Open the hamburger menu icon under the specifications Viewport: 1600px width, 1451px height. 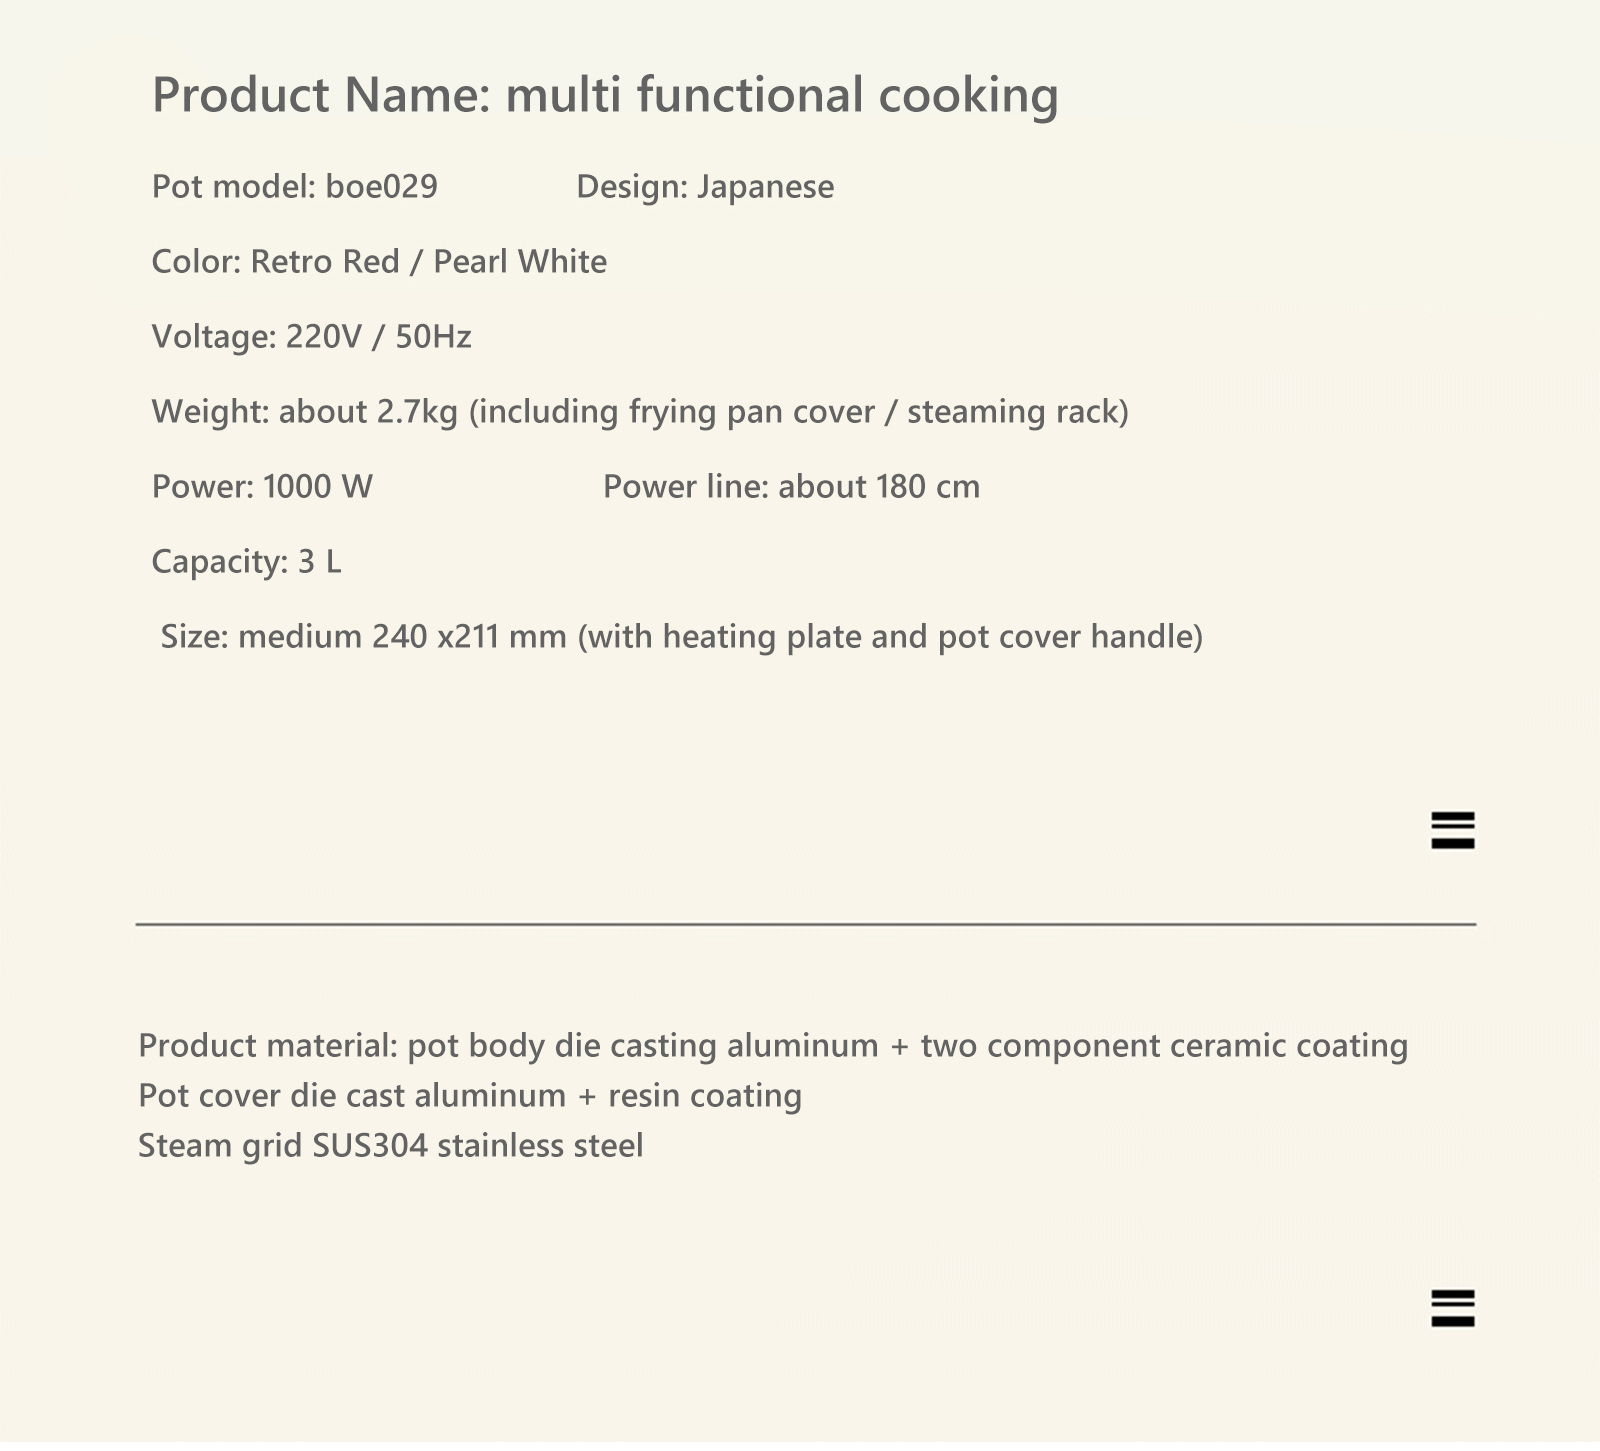point(1452,830)
